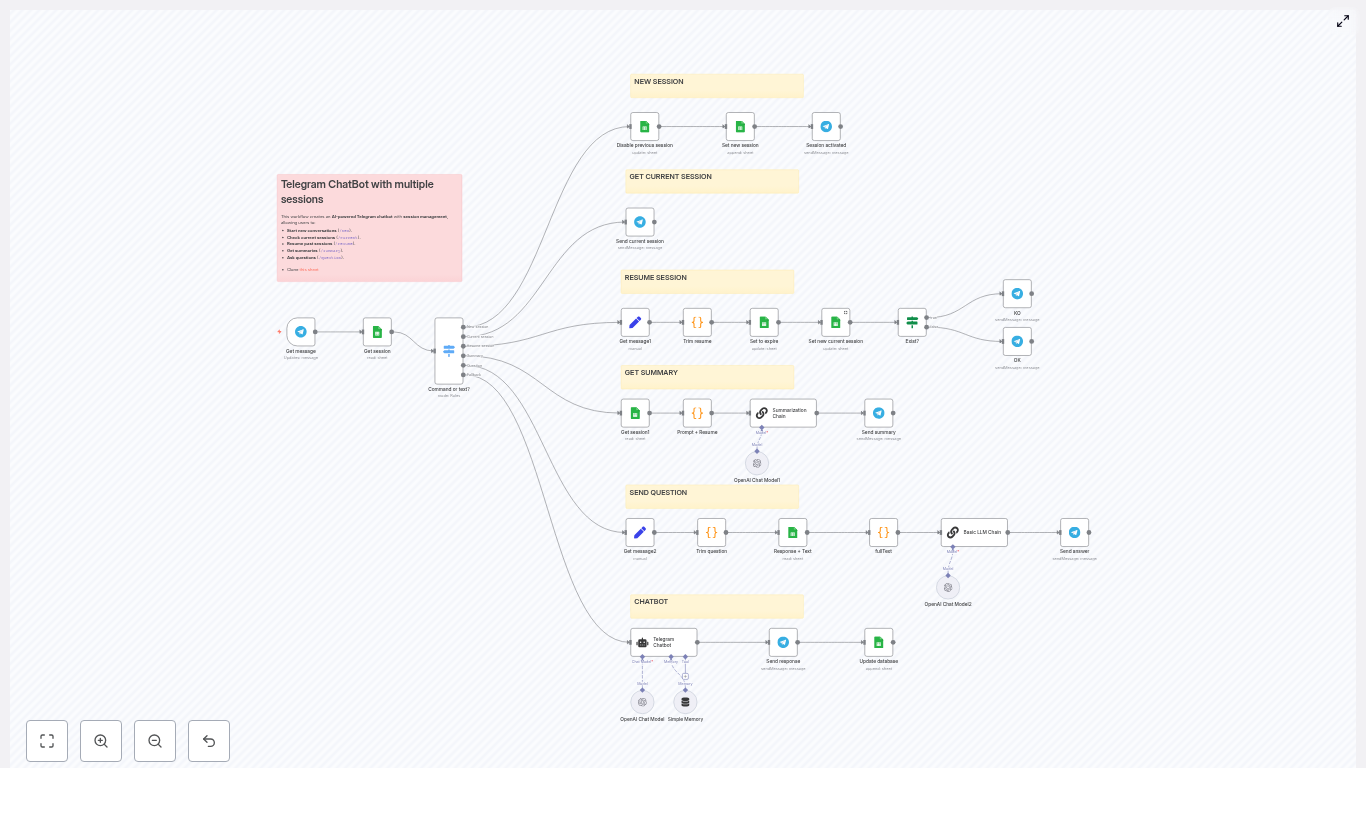Click the Basic LLM Chain node
Viewport: 1366px width, 814px height.
click(x=974, y=532)
